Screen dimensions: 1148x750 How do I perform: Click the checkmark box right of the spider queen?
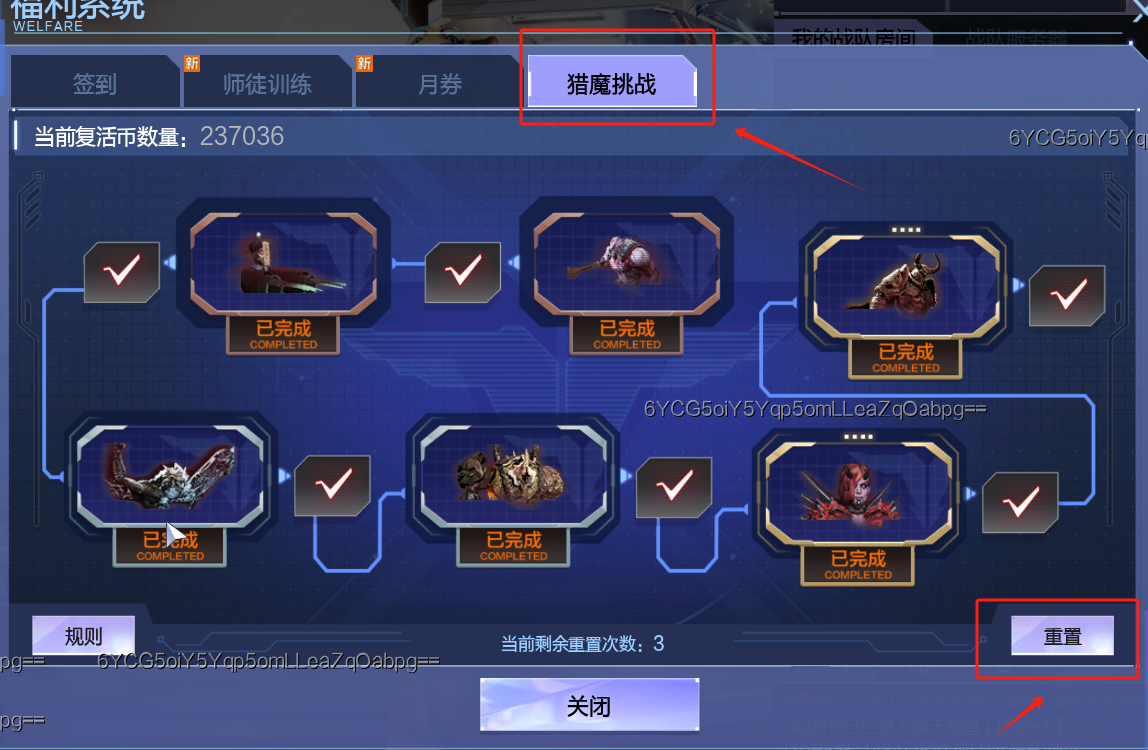[x=1020, y=502]
